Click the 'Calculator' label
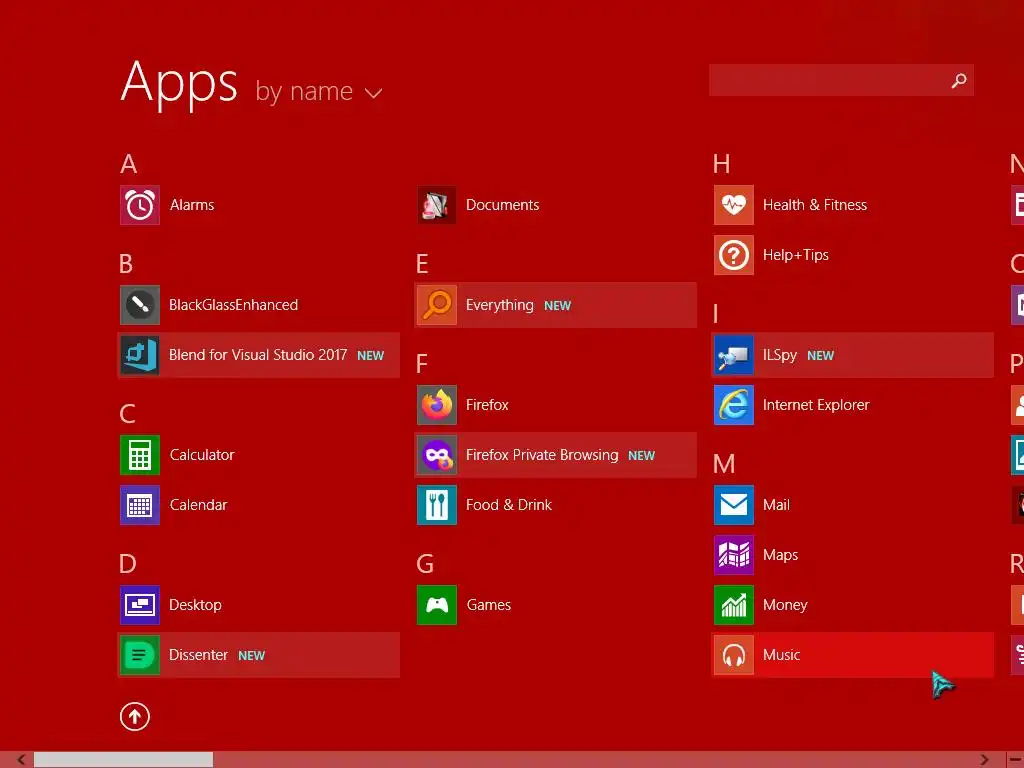The height and width of the screenshot is (768, 1024). point(202,455)
